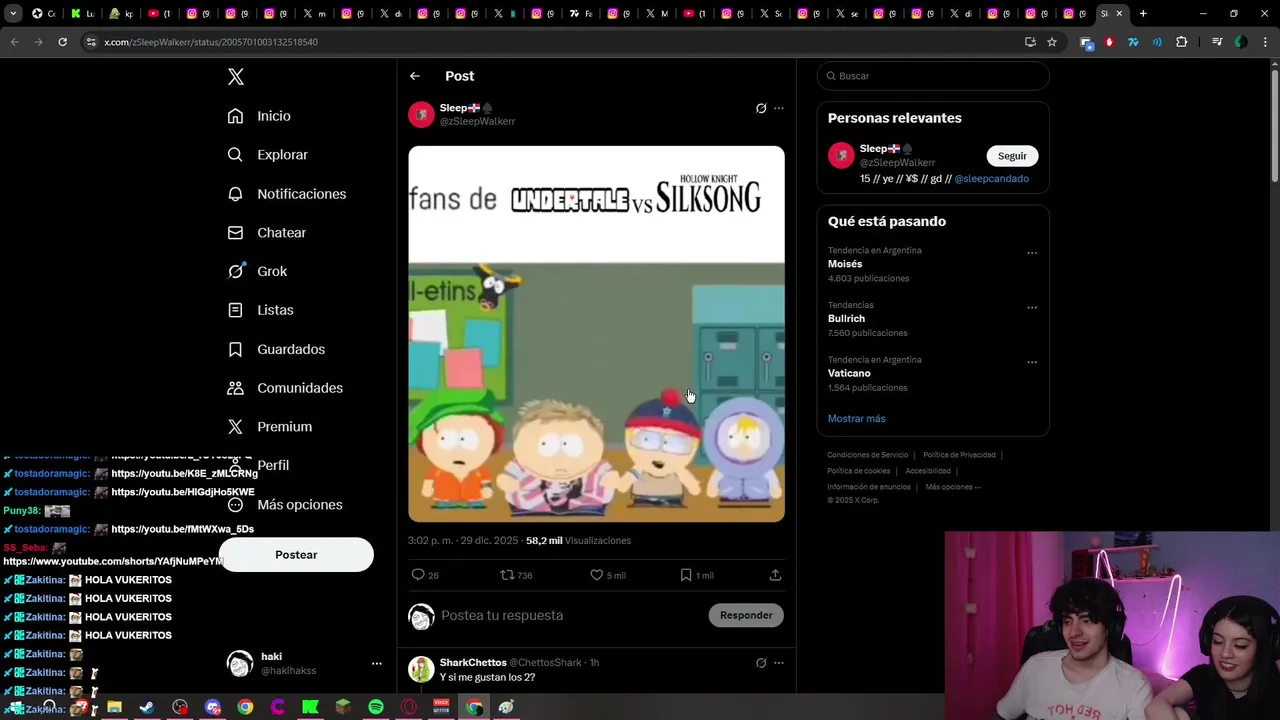Screen dimensions: 1280x720
Task: Open Comunidades in the sidebar
Action: point(285,388)
